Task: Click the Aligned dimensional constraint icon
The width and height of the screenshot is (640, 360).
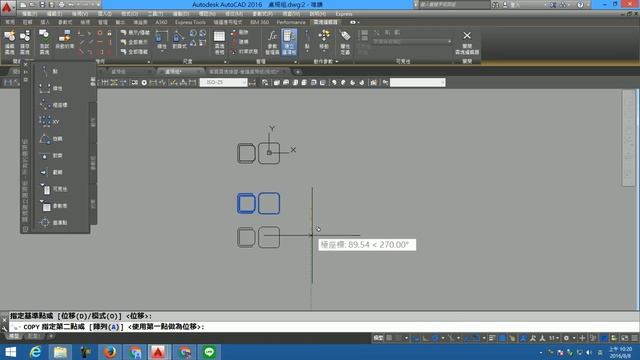Action: click(179, 41)
